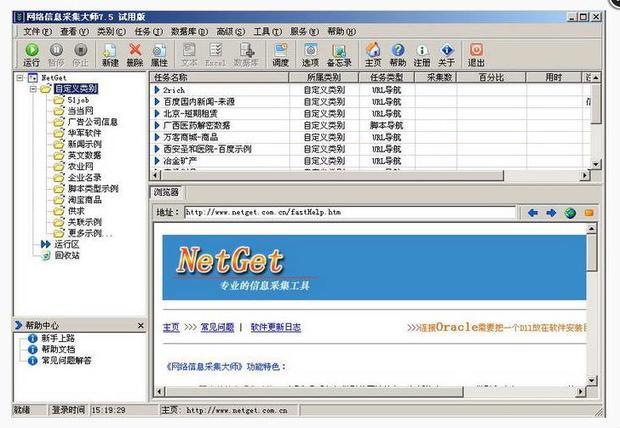Click task list horizontal scrollbar right arrow

point(585,175)
